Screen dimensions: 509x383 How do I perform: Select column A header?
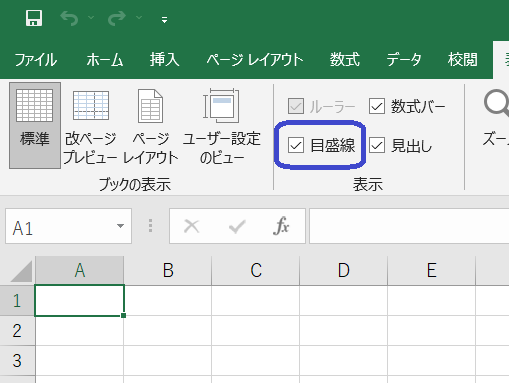pyautogui.click(x=79, y=270)
